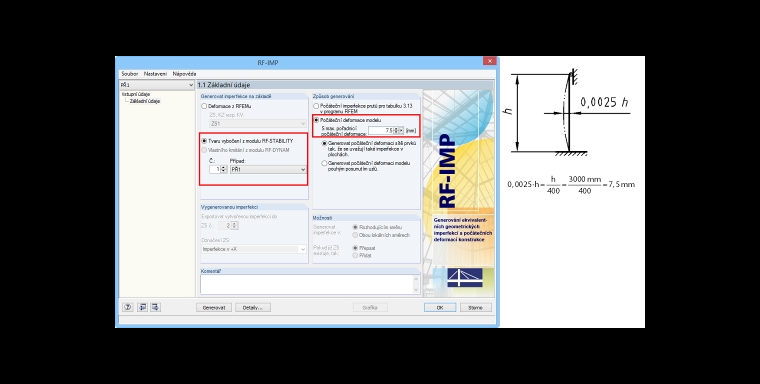Click the 7.5 mm deformation value field
The width and height of the screenshot is (760, 384).
click(x=380, y=130)
